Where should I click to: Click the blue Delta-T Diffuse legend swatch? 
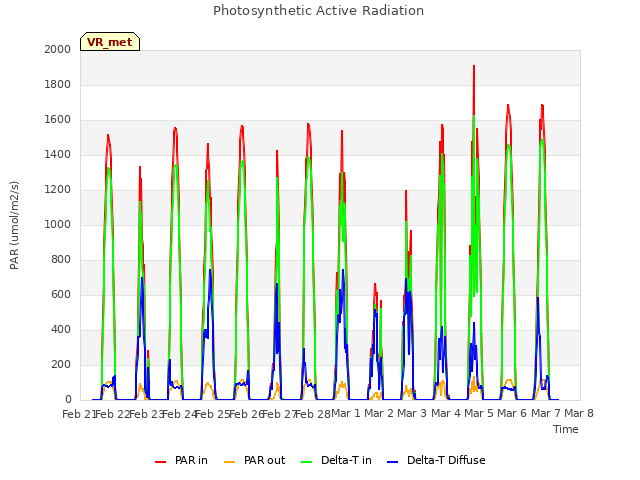click(x=392, y=462)
